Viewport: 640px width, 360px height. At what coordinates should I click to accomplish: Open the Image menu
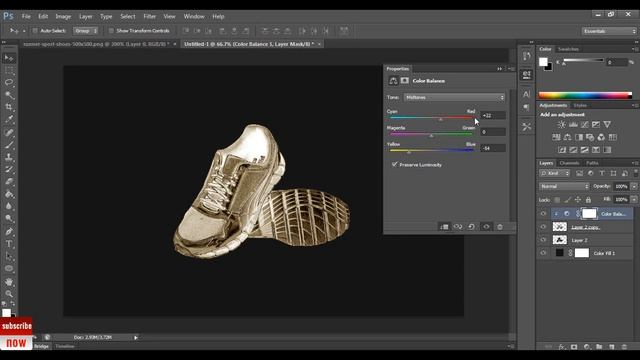pyautogui.click(x=63, y=16)
